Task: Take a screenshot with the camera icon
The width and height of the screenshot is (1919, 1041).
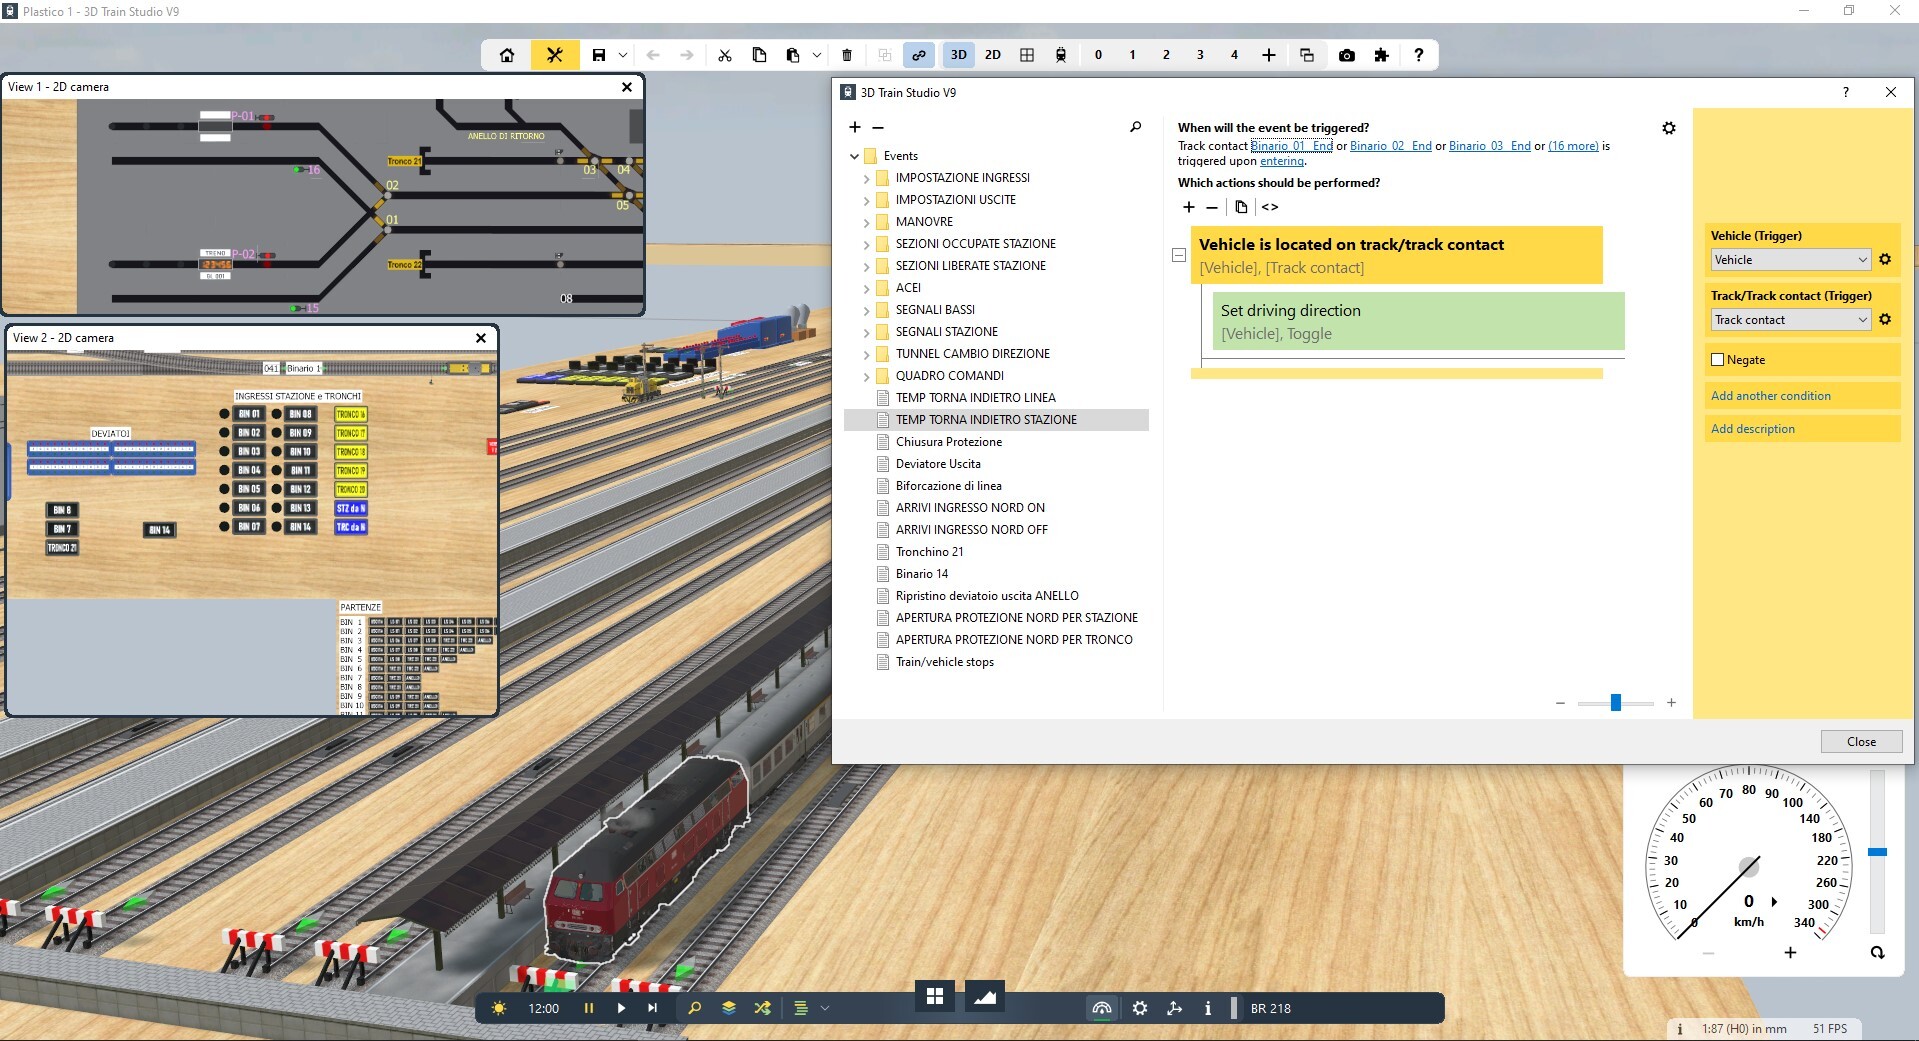Action: (x=1347, y=55)
